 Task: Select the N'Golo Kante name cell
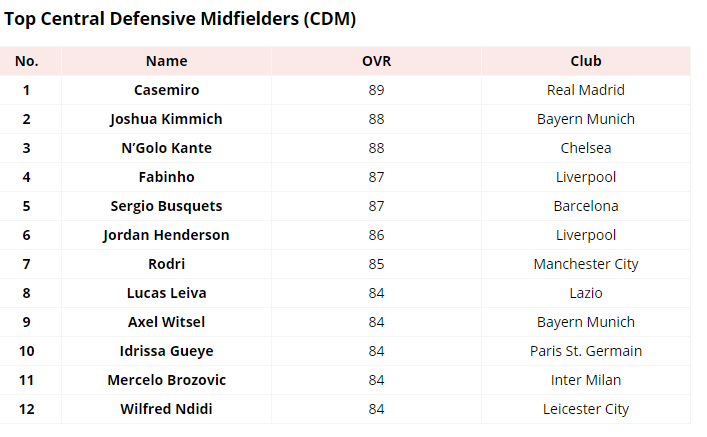tap(166, 148)
